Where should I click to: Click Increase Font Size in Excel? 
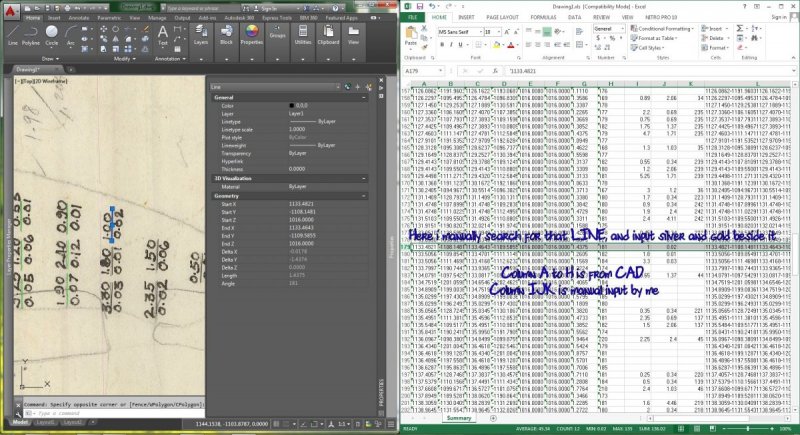507,32
